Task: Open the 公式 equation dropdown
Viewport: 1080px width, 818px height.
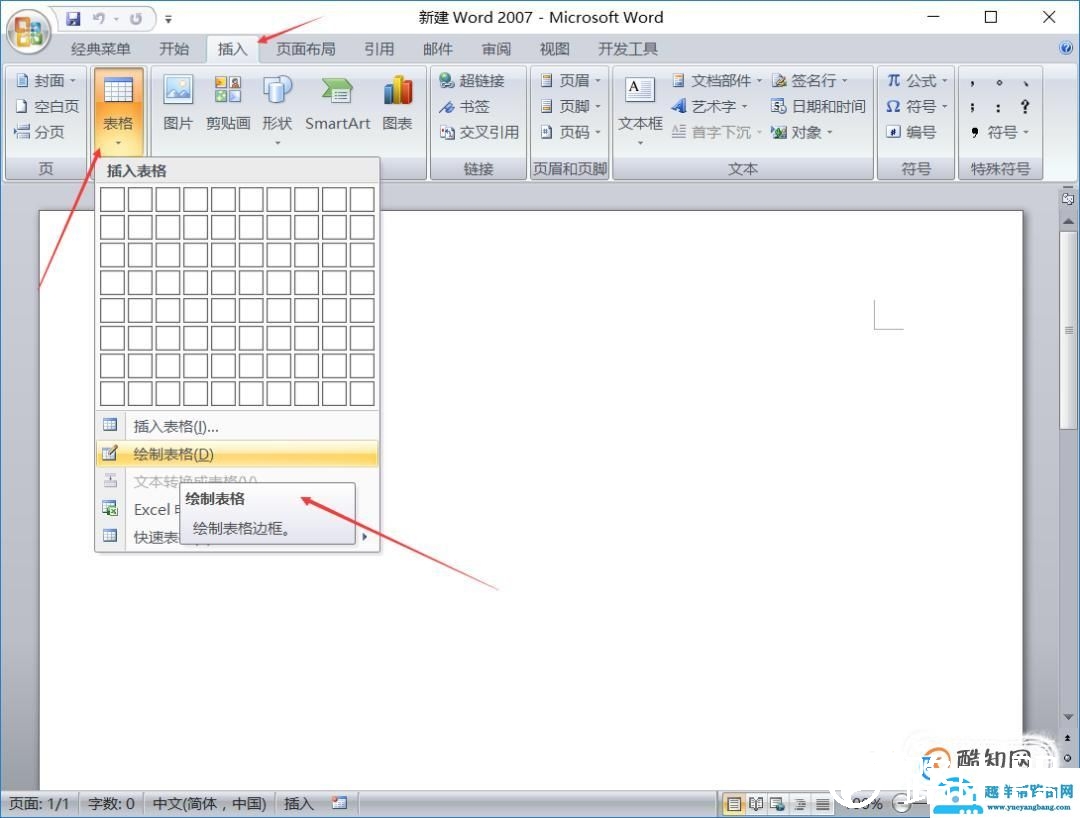Action: click(917, 81)
